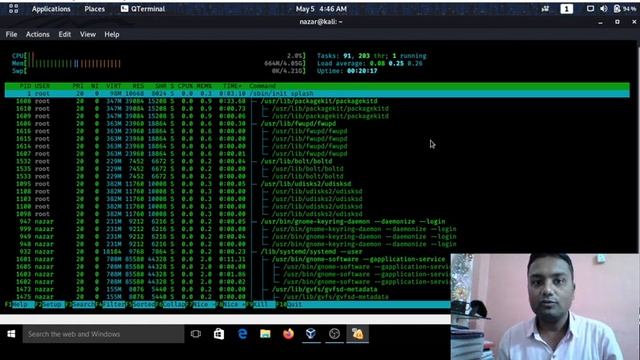
Task: Open the Windows Start button
Action: [11, 334]
